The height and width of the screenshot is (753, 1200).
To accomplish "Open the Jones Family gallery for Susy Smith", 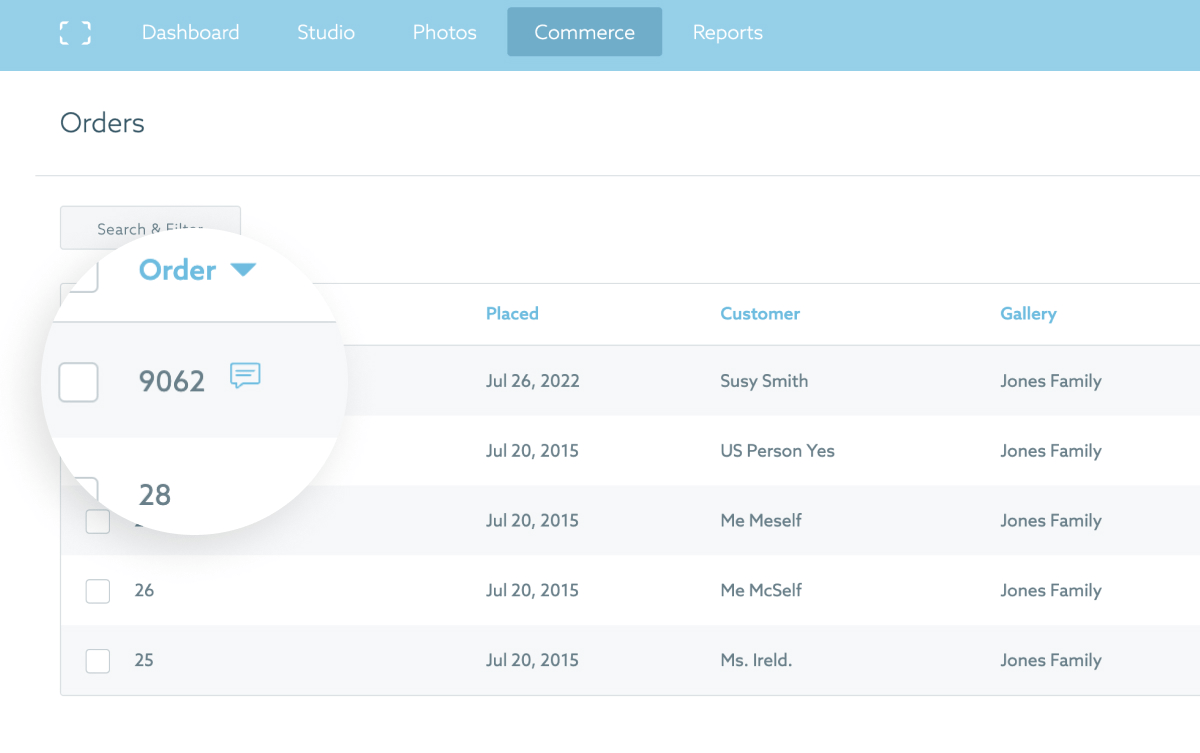I will tap(1051, 381).
